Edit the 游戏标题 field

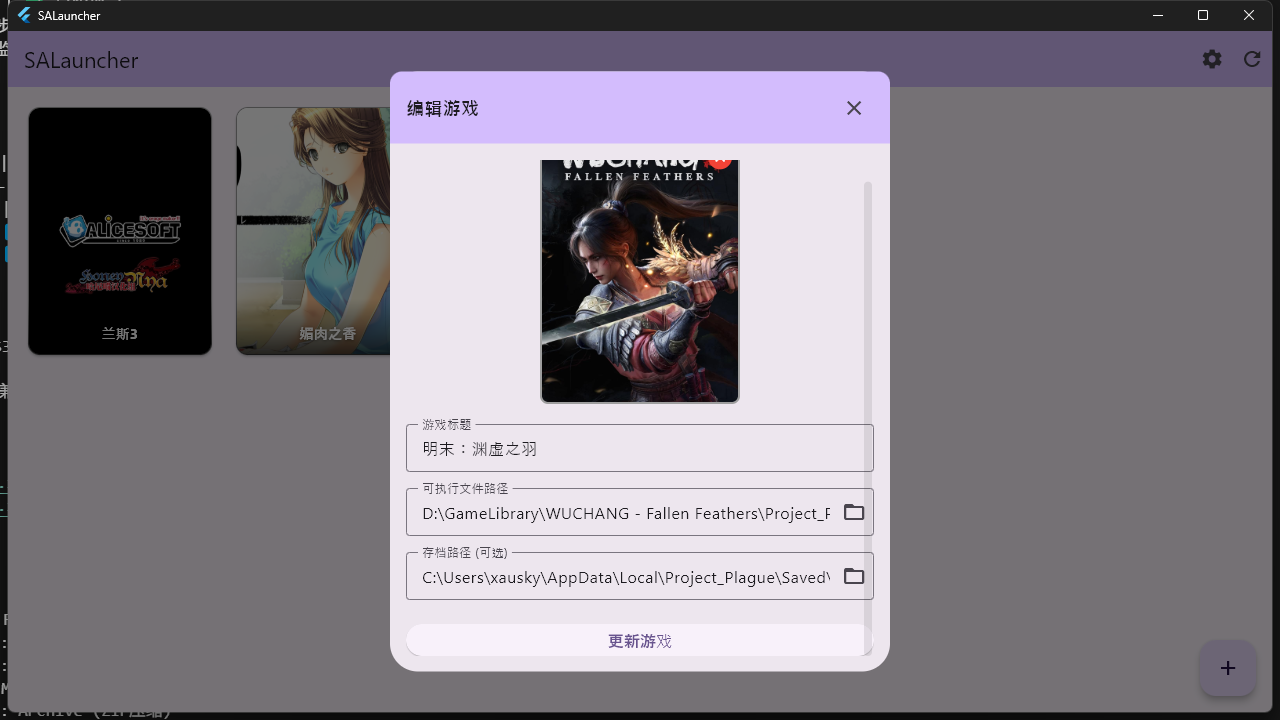[640, 448]
